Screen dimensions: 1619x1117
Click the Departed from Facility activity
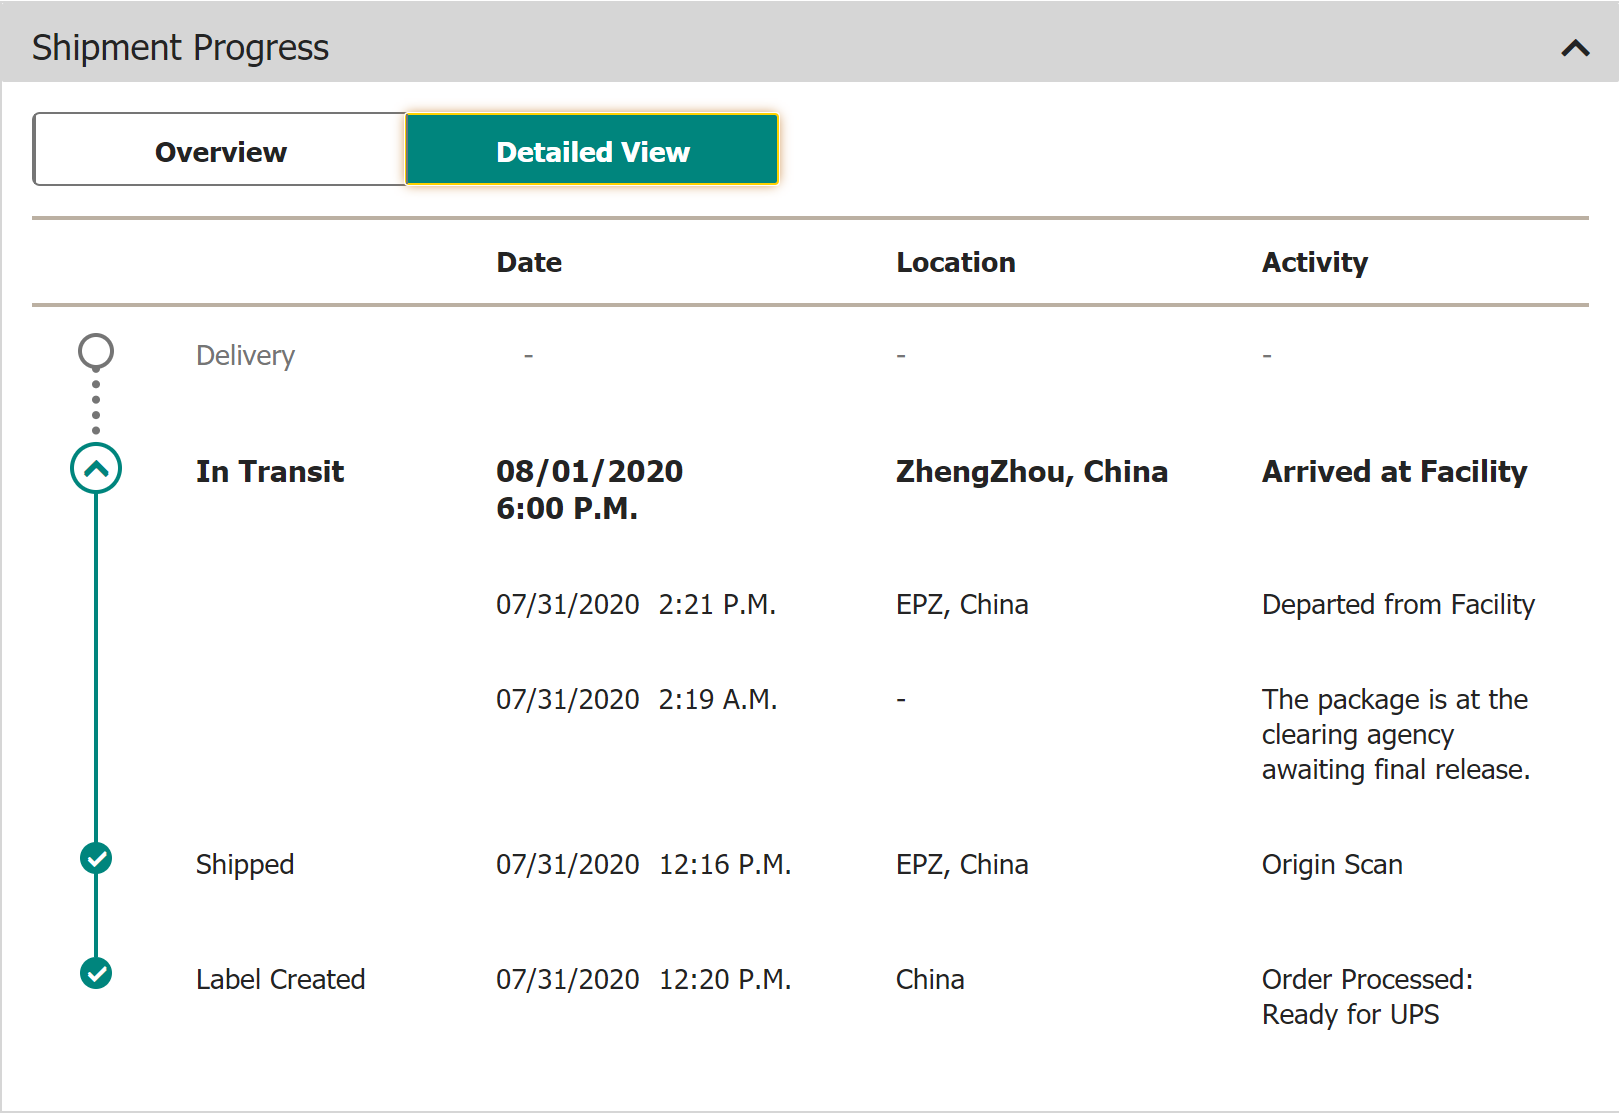coord(1397,604)
